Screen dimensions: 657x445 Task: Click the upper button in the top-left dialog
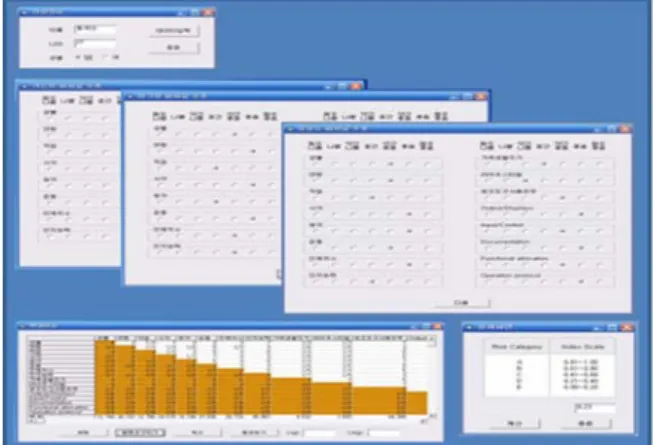[x=173, y=31]
